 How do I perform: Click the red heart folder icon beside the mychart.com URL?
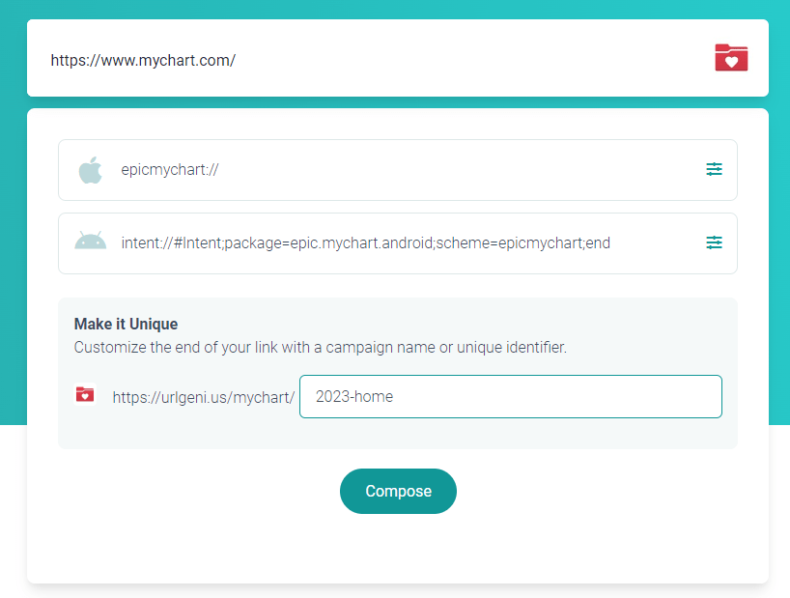[x=731, y=57]
